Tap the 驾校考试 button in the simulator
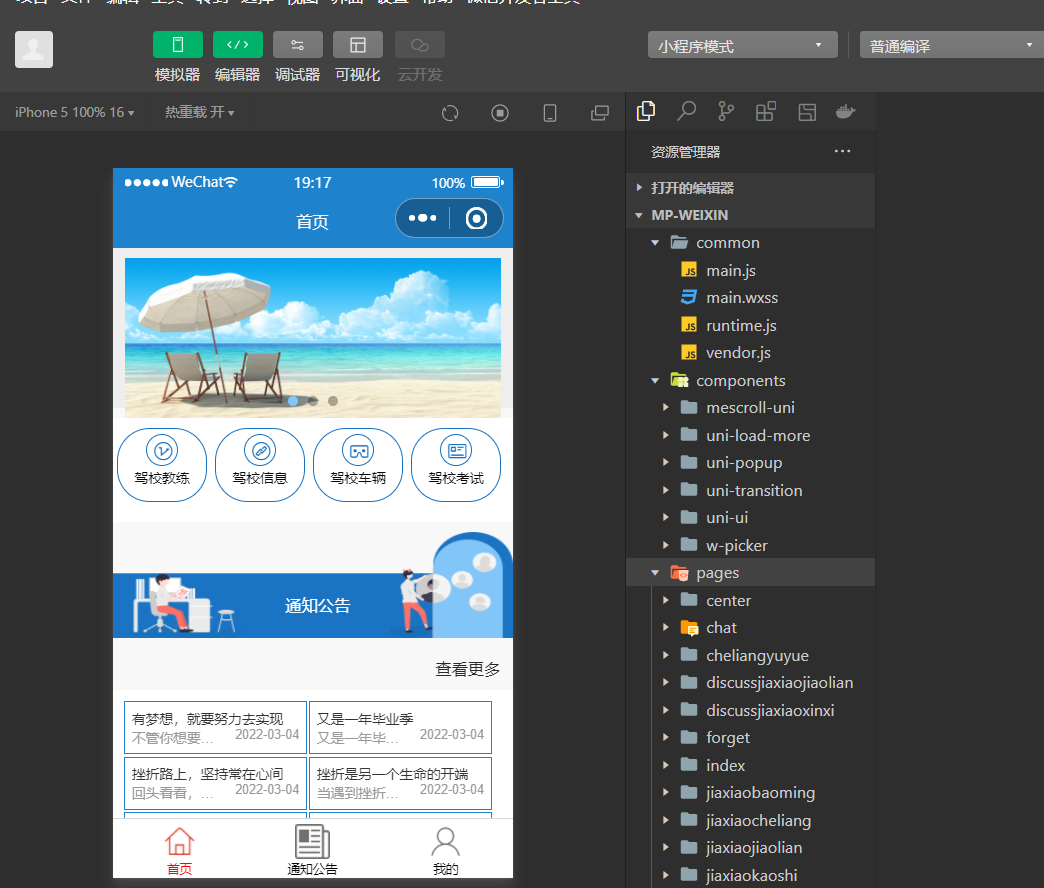The height and width of the screenshot is (888, 1044). (456, 464)
